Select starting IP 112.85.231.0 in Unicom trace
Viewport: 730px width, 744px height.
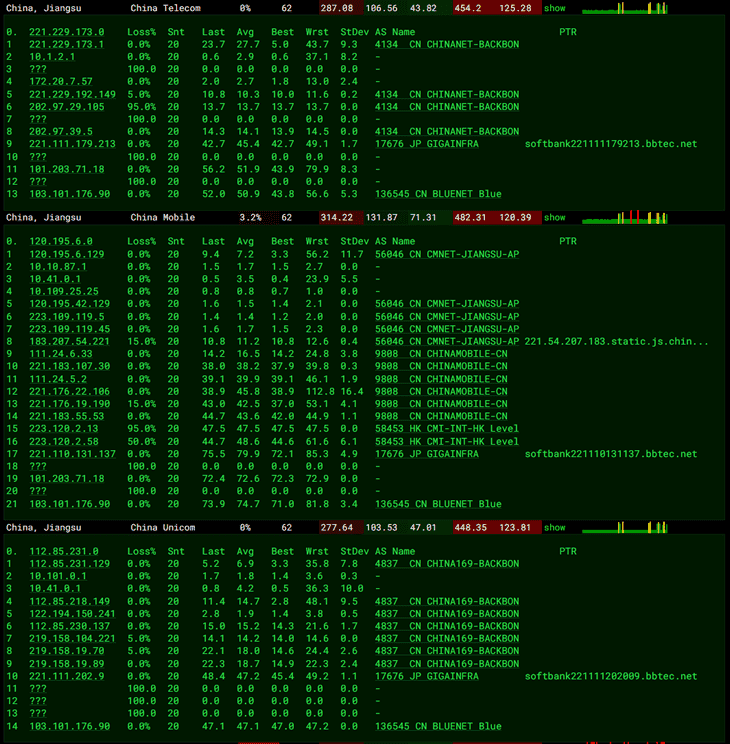tap(64, 551)
